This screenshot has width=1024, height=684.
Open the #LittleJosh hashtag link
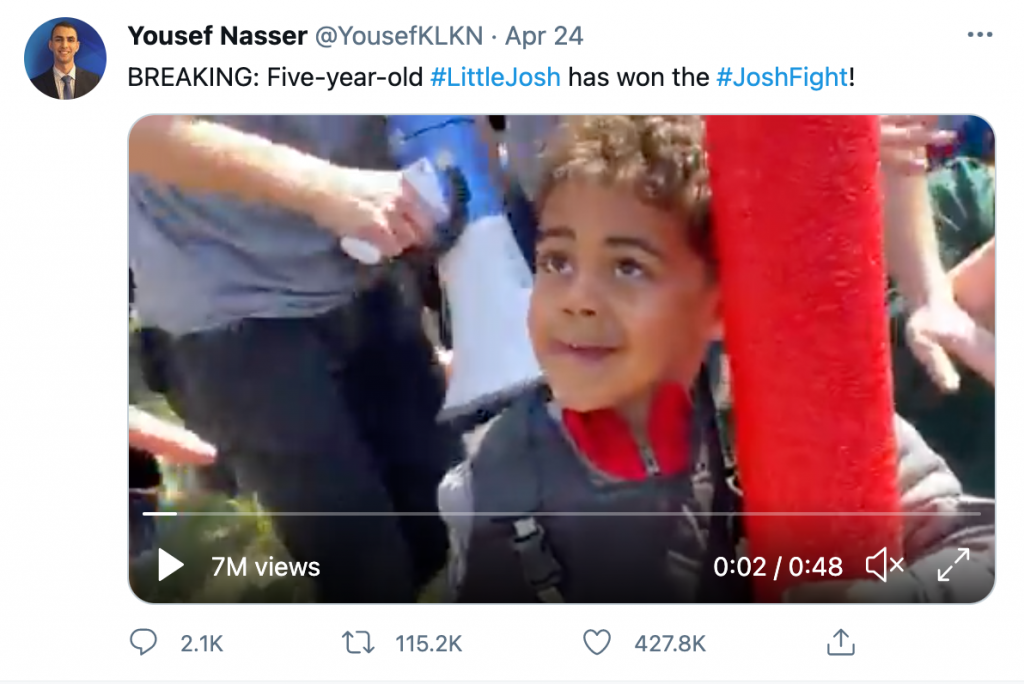click(x=495, y=77)
